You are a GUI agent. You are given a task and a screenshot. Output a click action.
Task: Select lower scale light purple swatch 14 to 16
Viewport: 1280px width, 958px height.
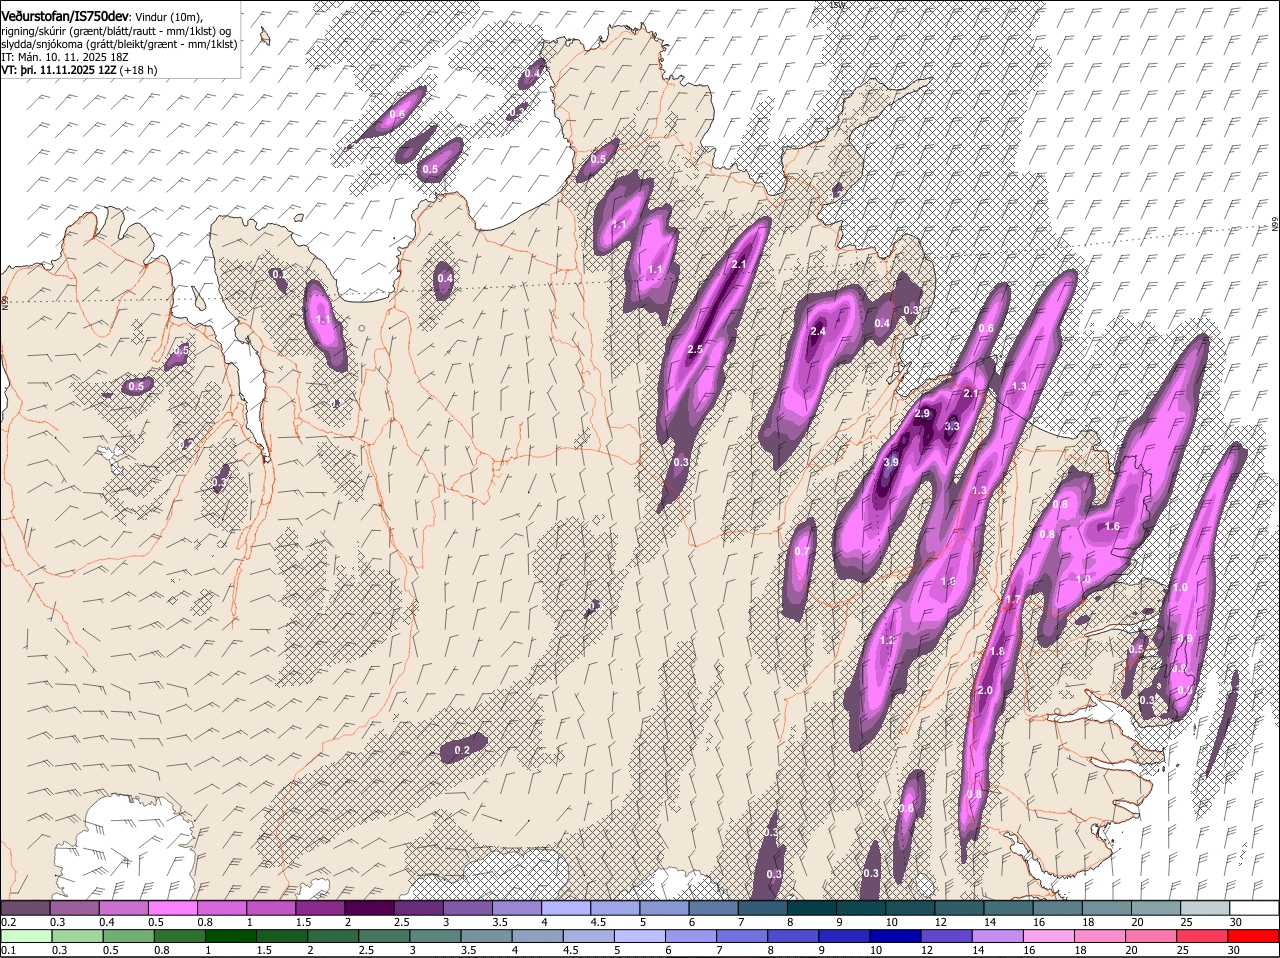click(x=999, y=936)
